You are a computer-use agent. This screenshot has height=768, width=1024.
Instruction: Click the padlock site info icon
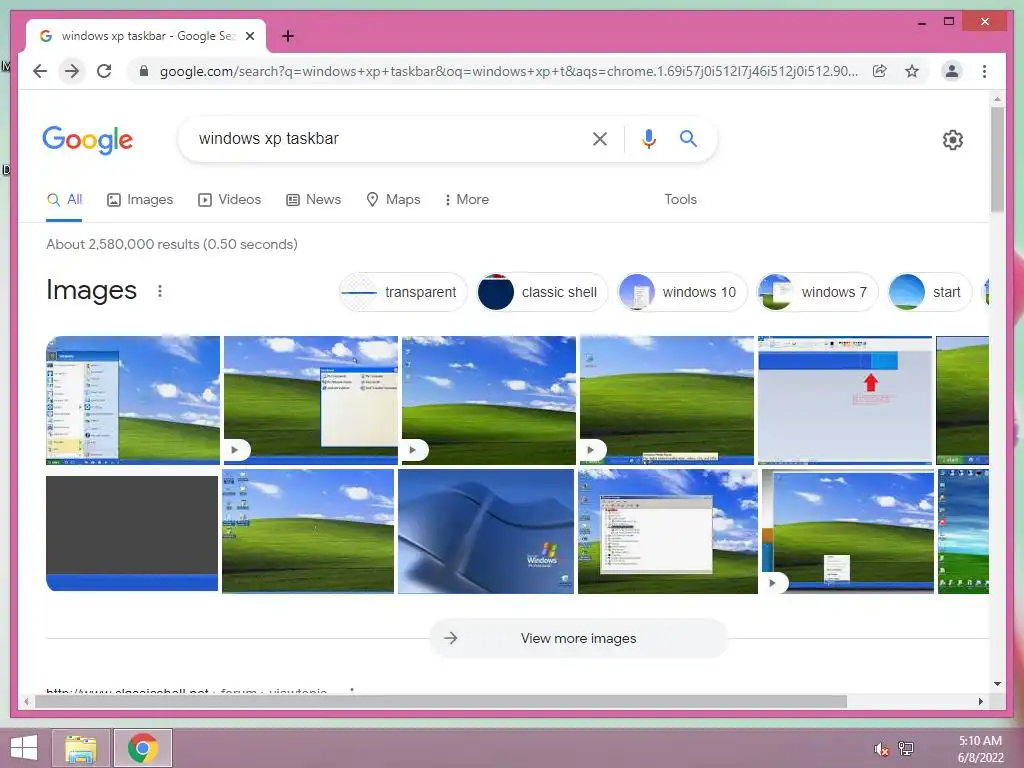144,71
